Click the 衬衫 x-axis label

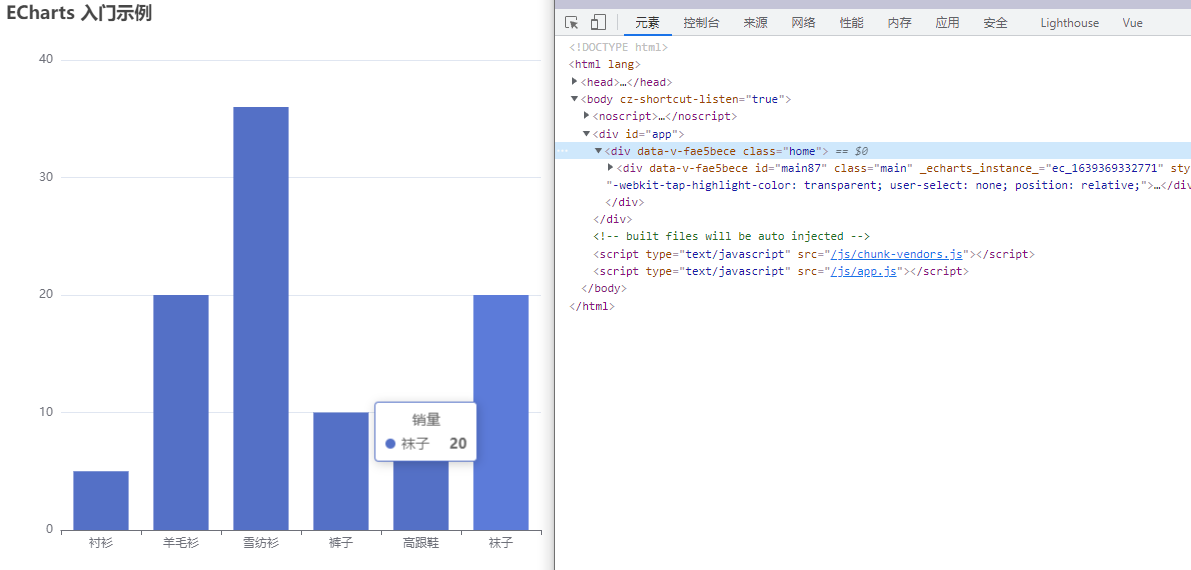point(101,543)
